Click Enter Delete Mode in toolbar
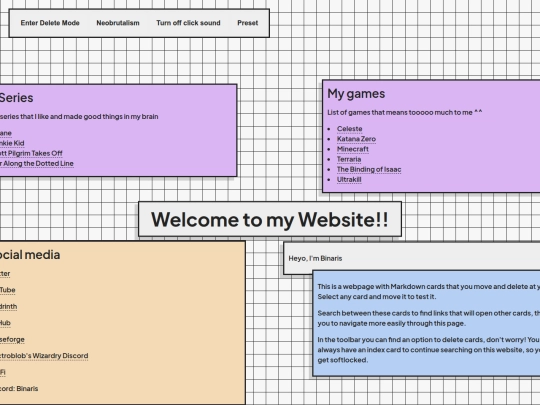Screen dimensions: 540x405 [50, 23]
